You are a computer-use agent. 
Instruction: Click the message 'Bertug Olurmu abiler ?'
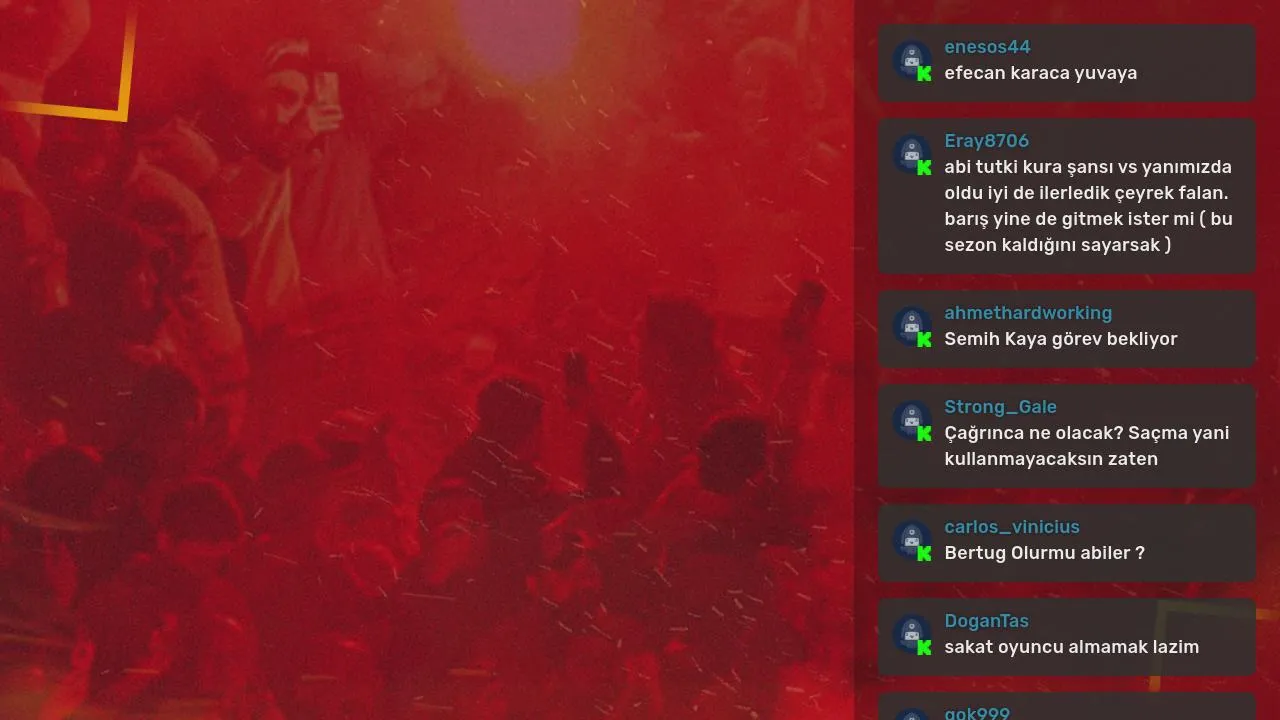click(x=1044, y=553)
